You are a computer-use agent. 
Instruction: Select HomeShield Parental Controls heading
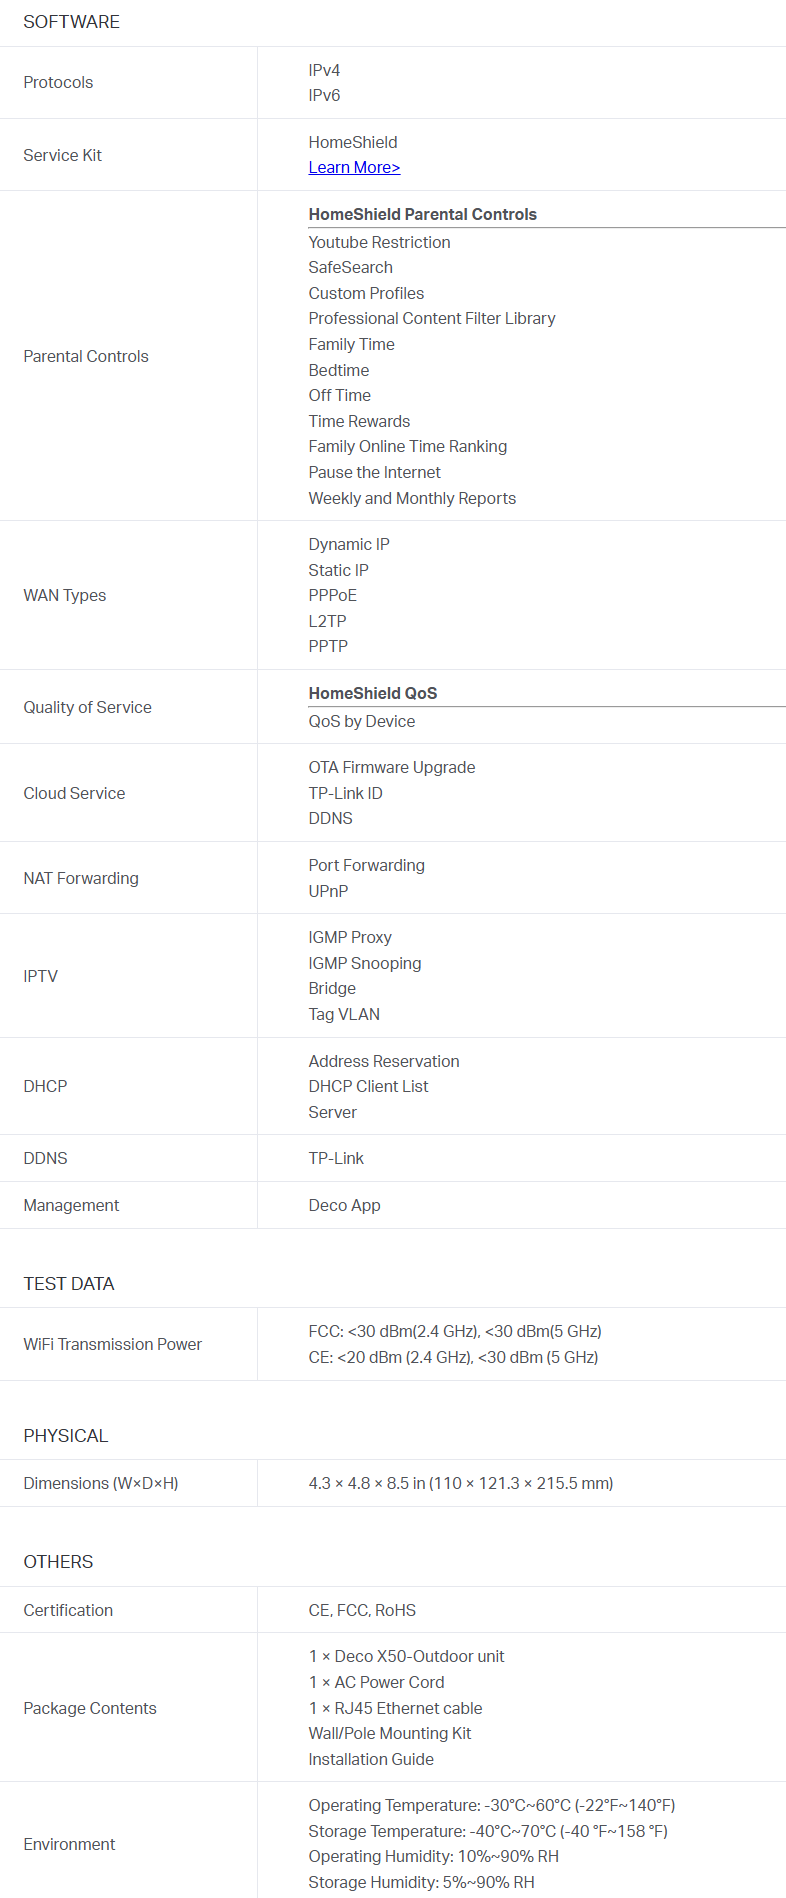pos(423,214)
